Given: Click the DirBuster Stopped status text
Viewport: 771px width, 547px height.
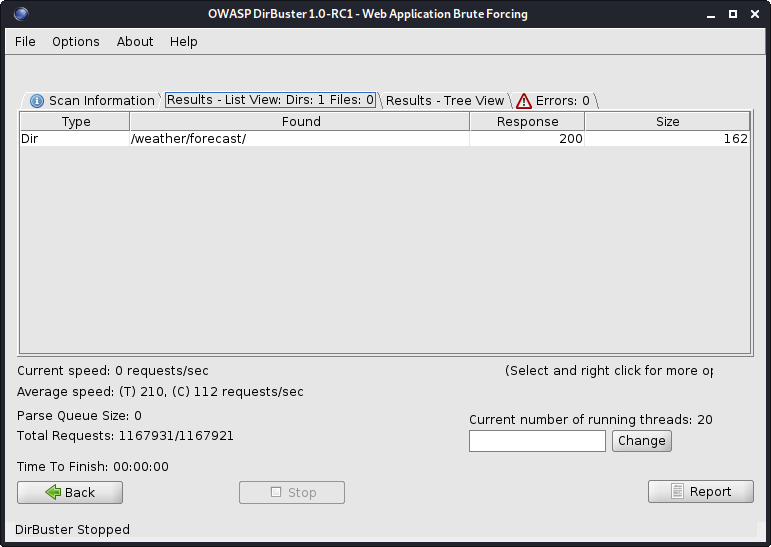Looking at the screenshot, I should pyautogui.click(x=72, y=529).
